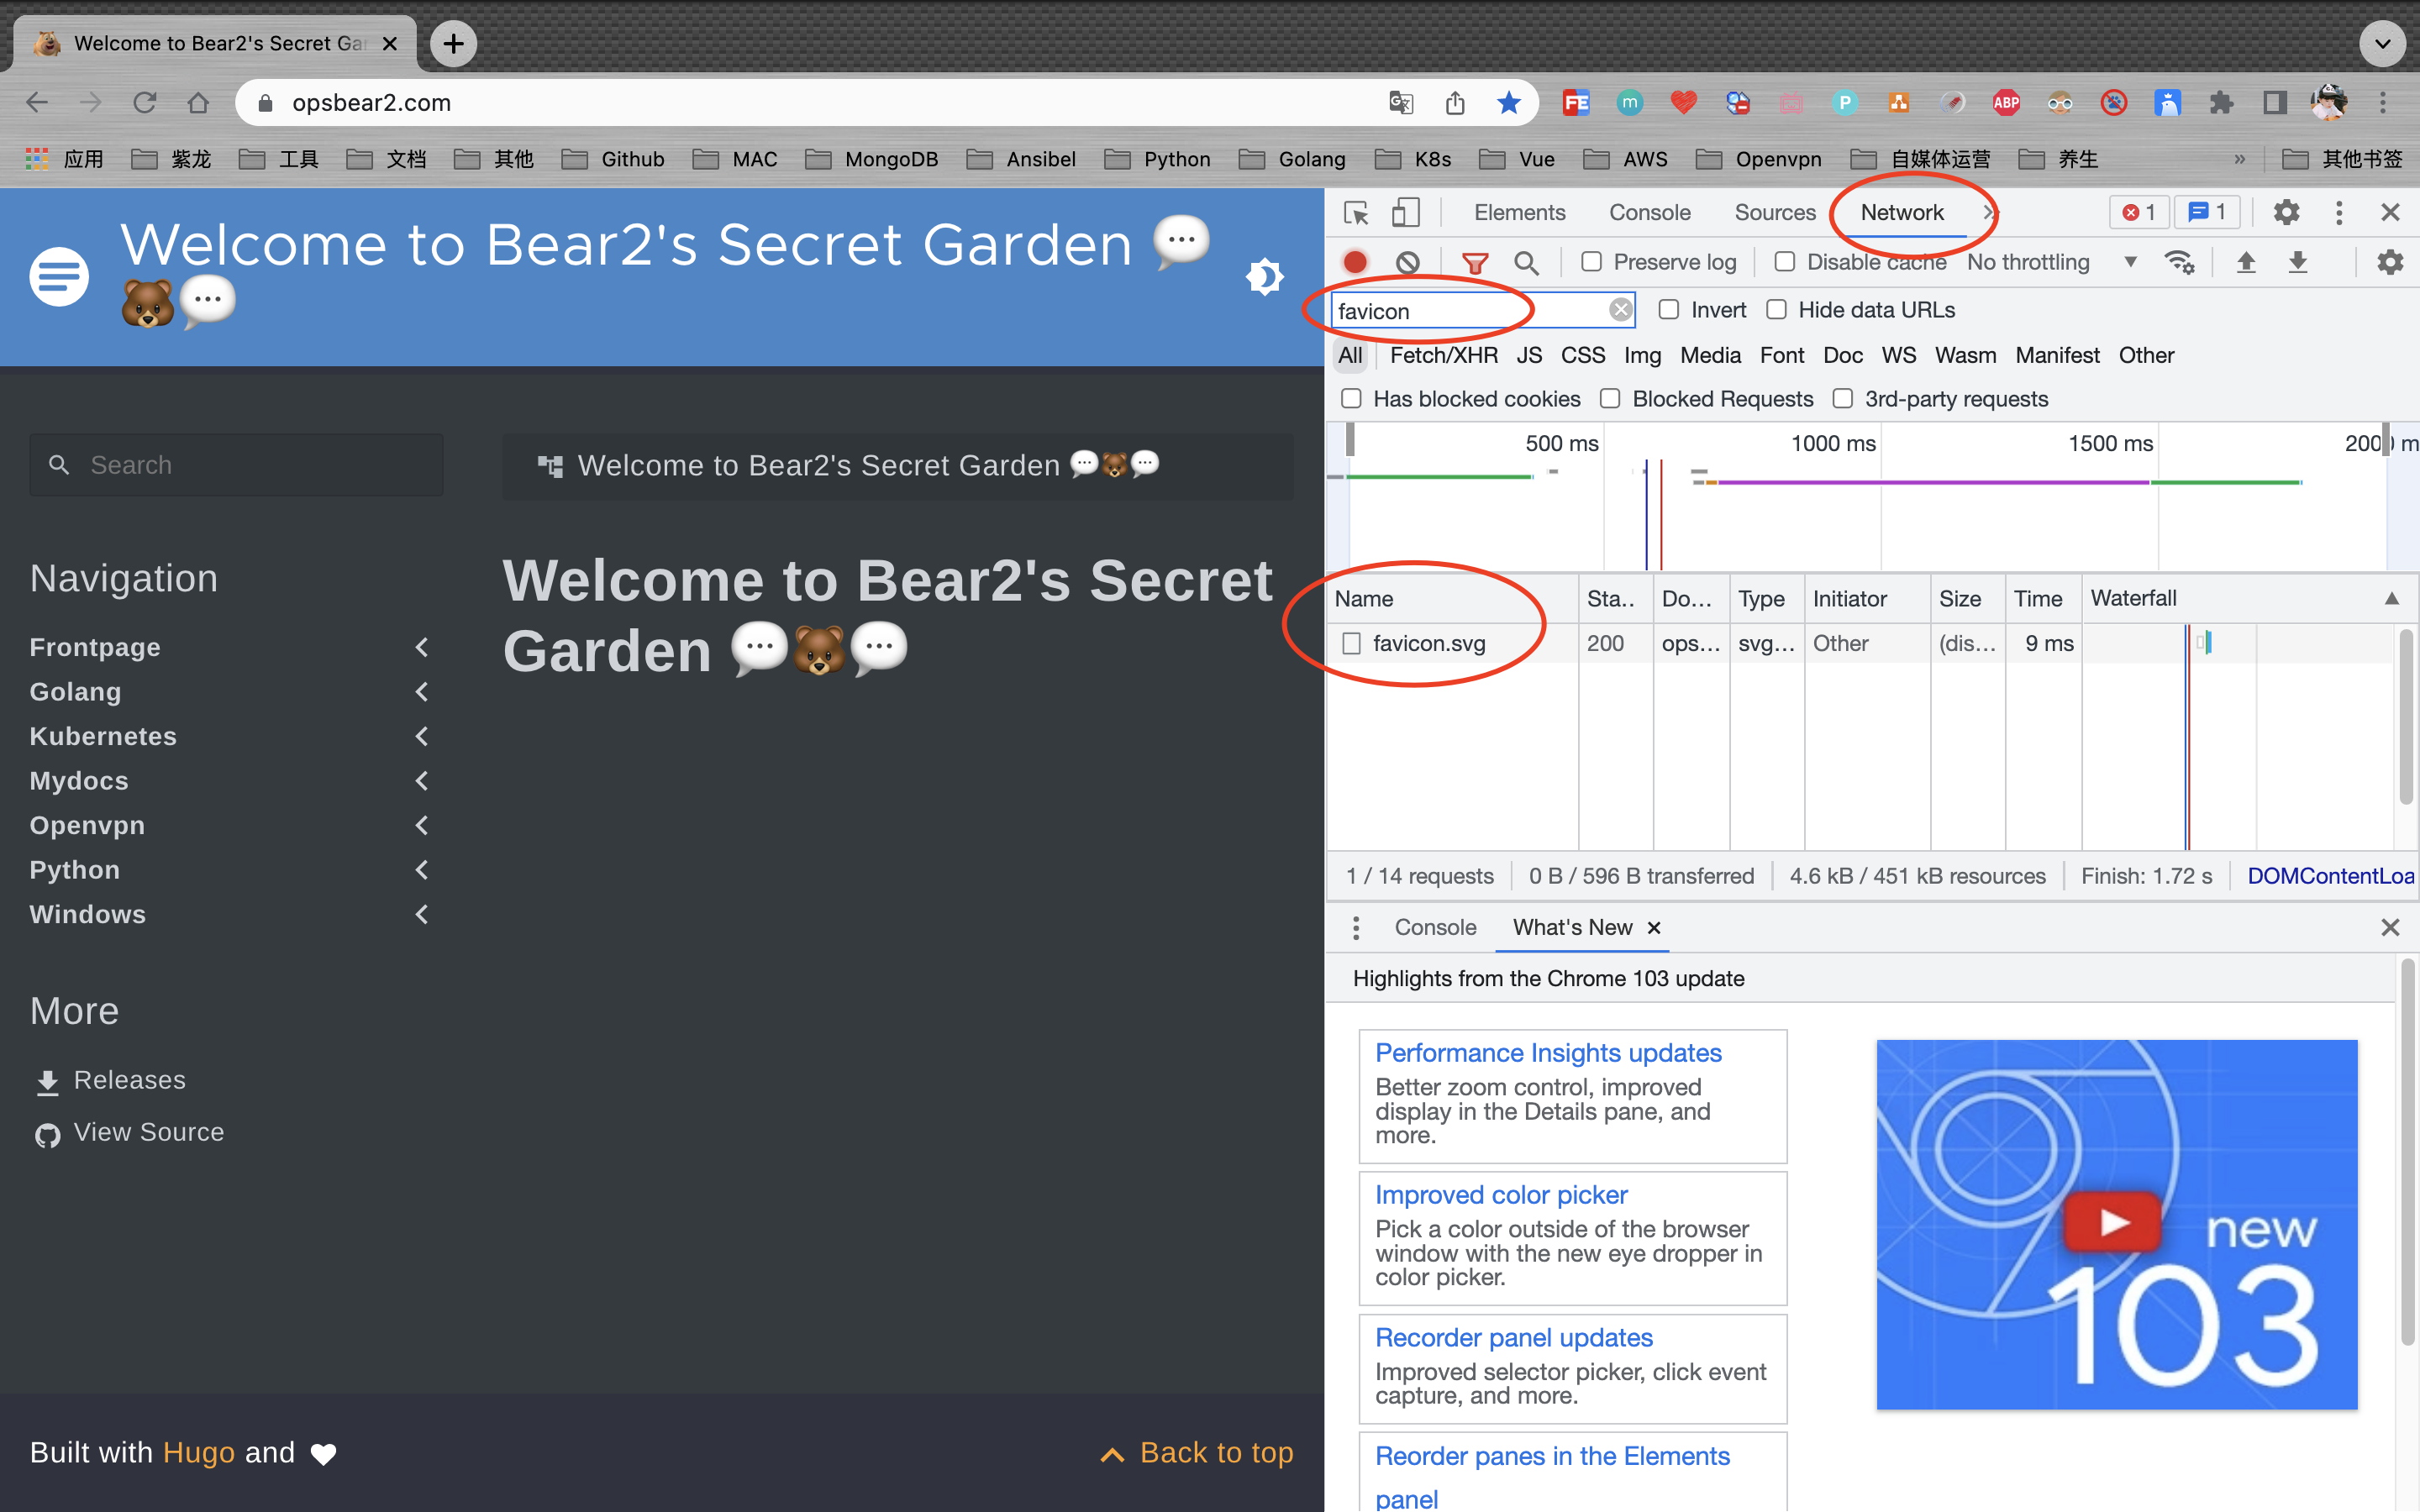2420x1512 pixels.
Task: Toggle the page dark/light theme icon
Action: (1265, 276)
